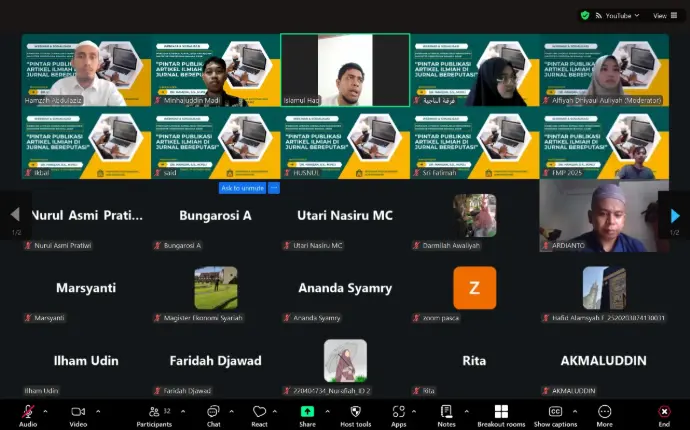Open the View layout menu at top right
690x430 pixels.
[x=660, y=16]
